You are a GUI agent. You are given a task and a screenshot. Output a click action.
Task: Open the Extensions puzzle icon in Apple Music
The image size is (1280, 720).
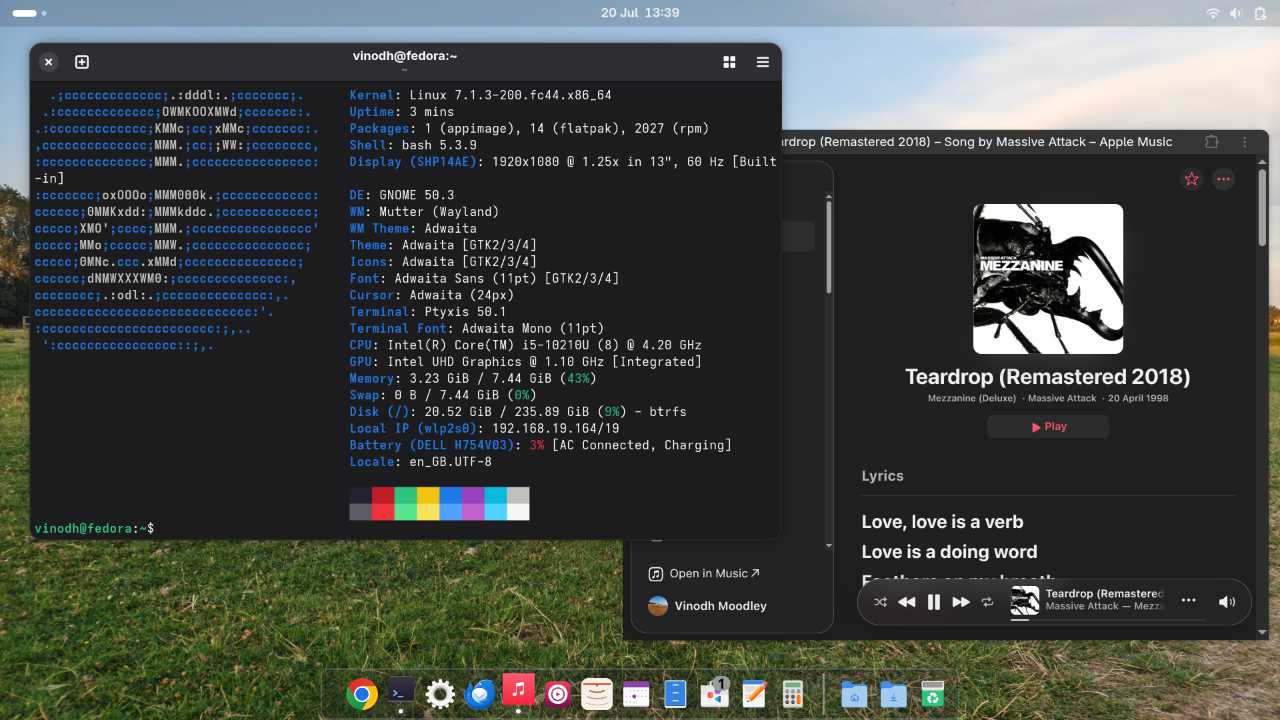pyautogui.click(x=1211, y=142)
